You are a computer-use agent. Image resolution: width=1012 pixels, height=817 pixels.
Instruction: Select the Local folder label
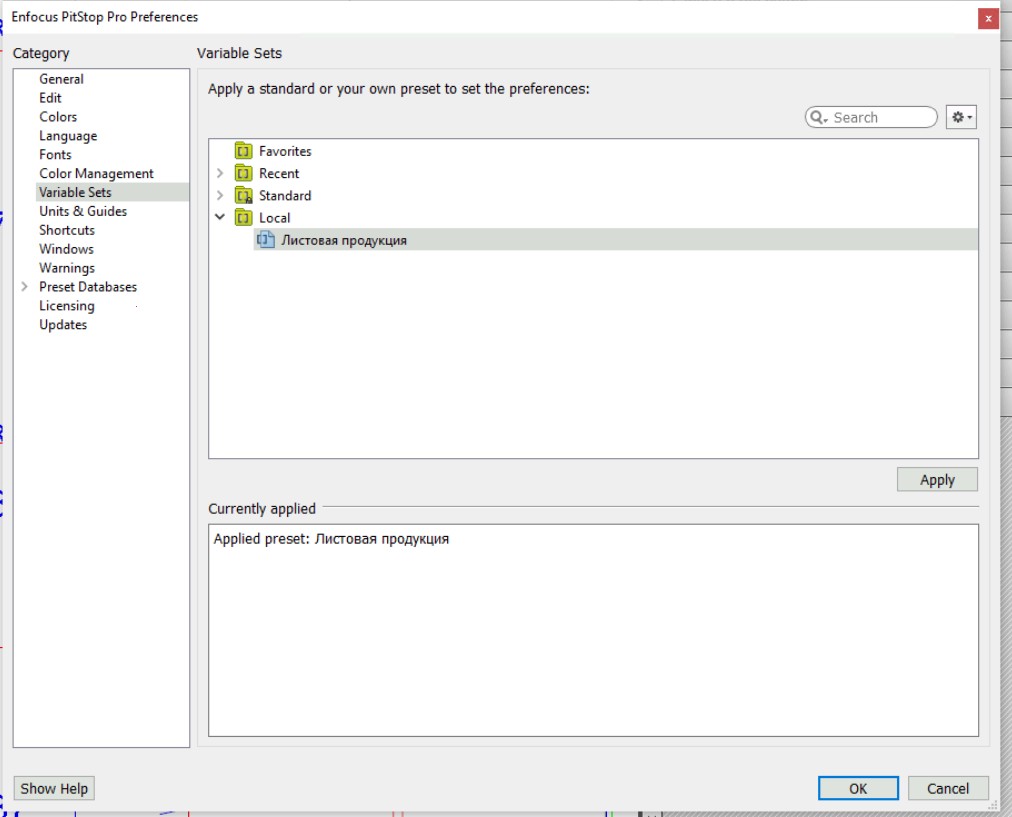274,217
